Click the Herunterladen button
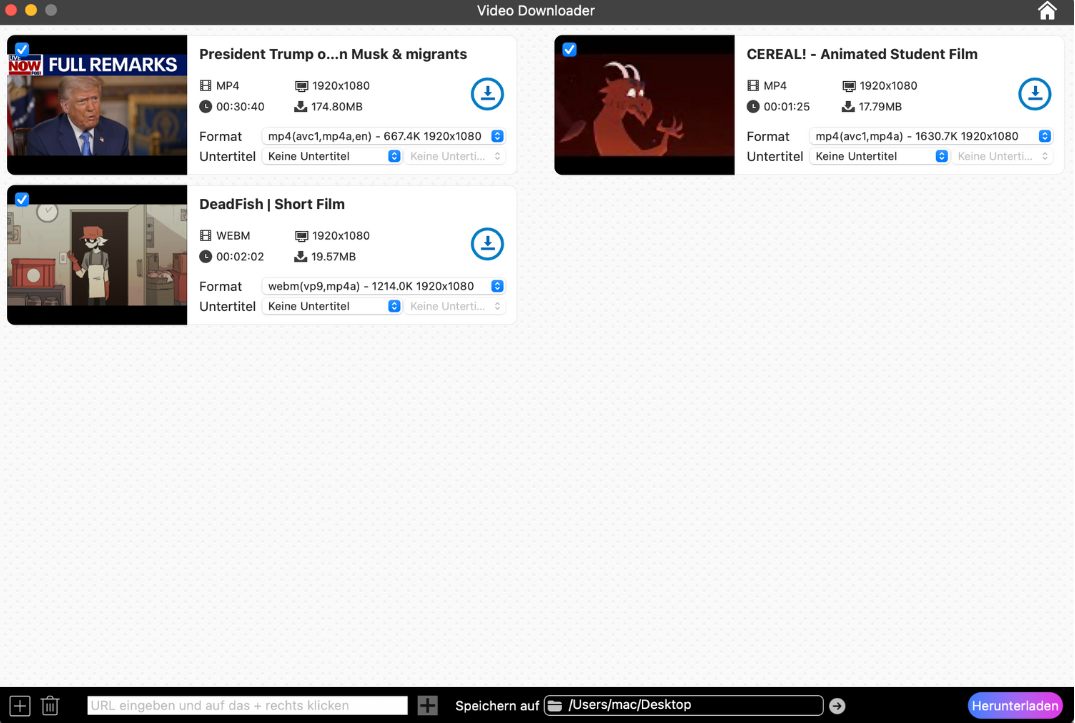 pos(1015,705)
